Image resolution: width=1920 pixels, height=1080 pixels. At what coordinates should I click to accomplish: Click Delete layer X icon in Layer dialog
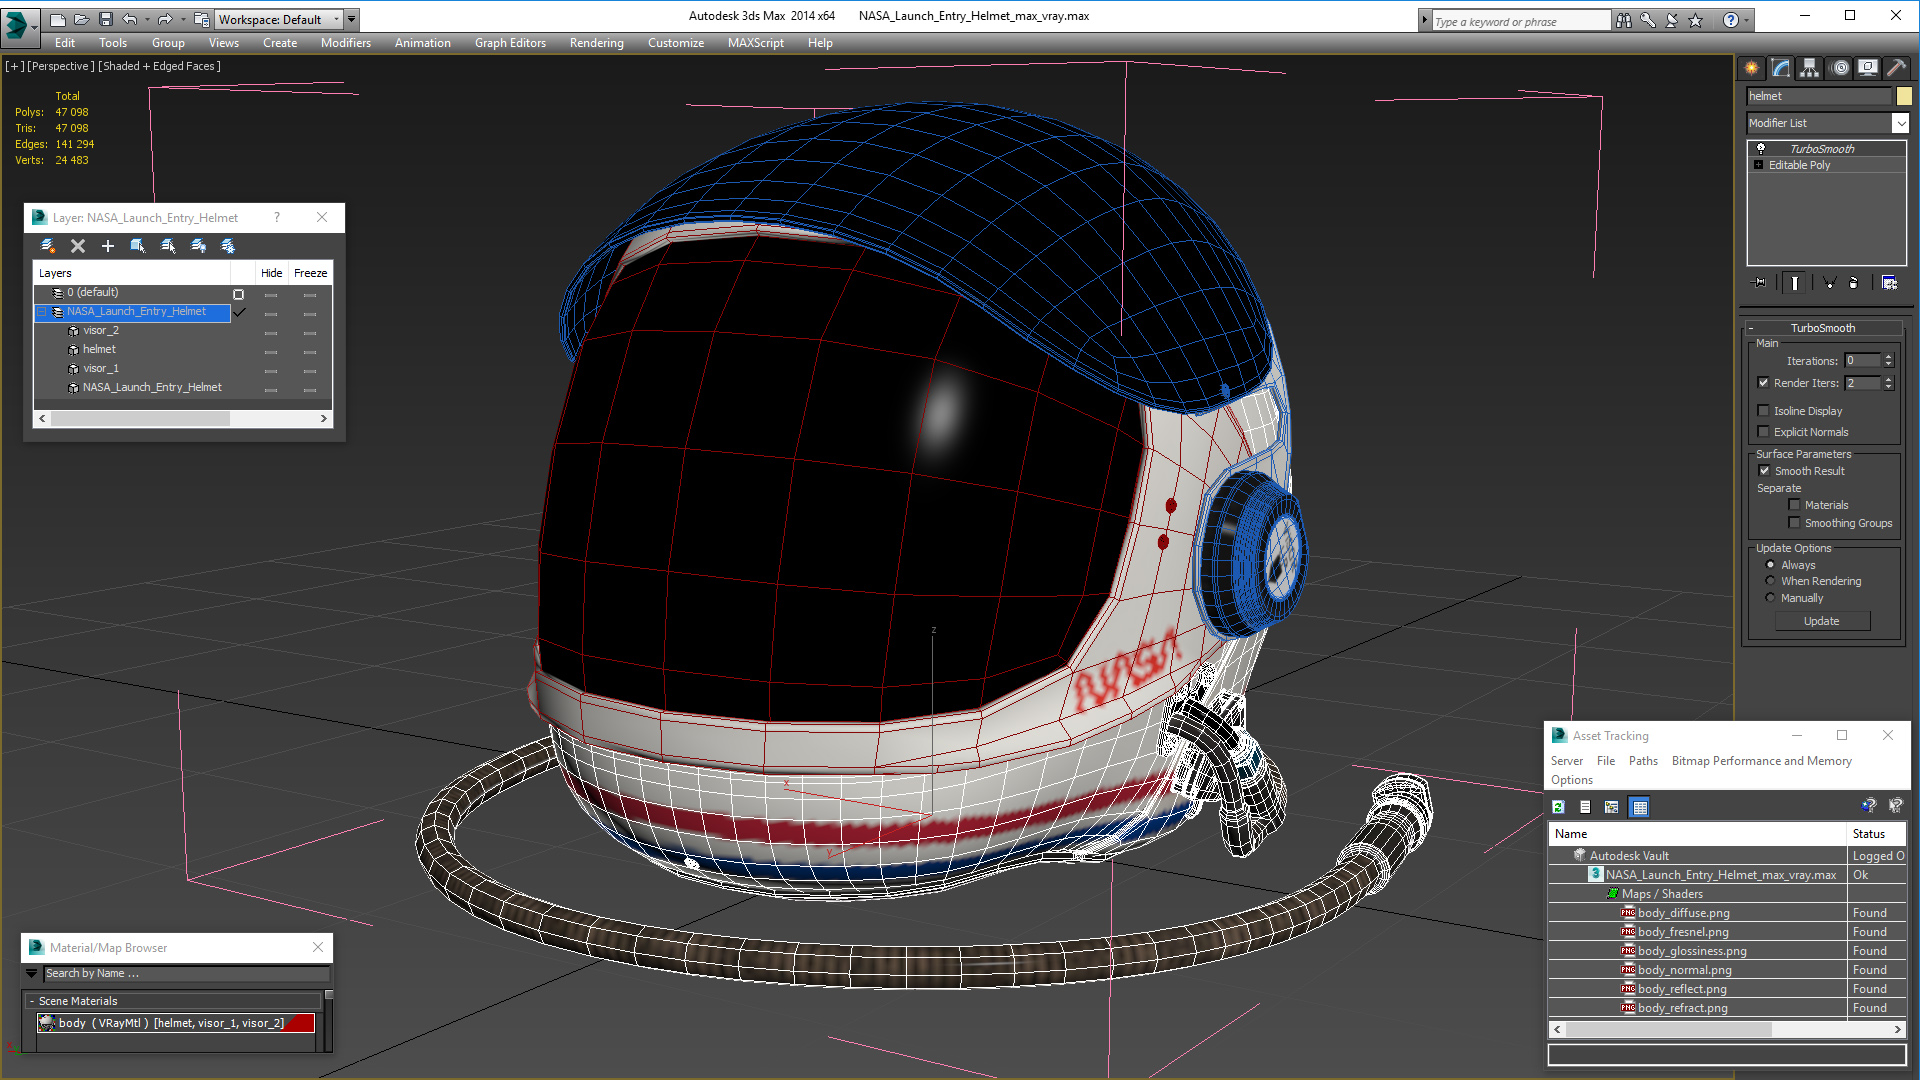(78, 246)
